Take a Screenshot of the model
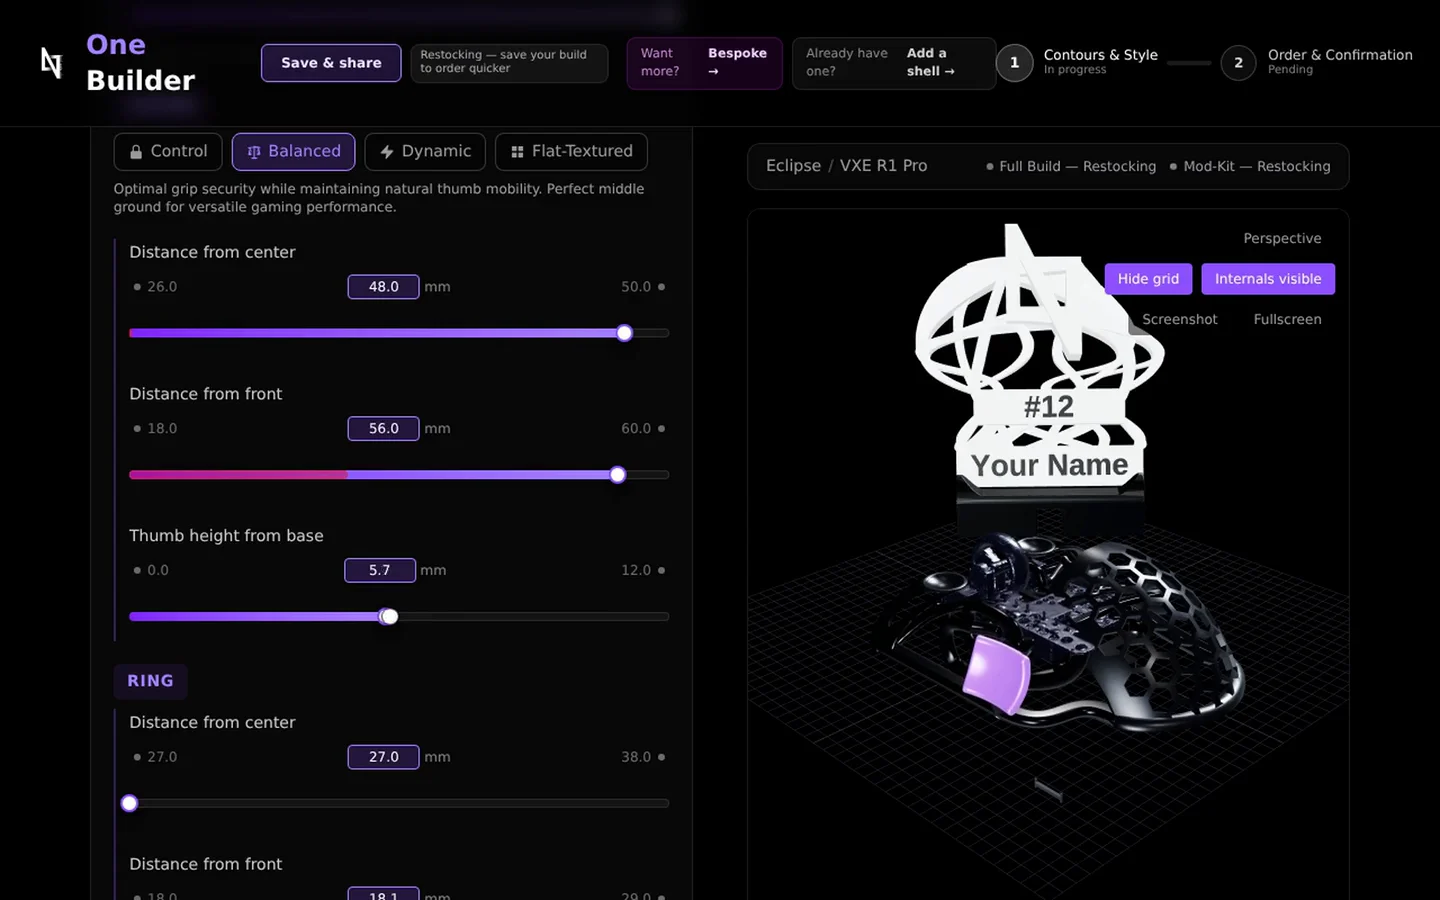The image size is (1440, 900). point(1179,319)
